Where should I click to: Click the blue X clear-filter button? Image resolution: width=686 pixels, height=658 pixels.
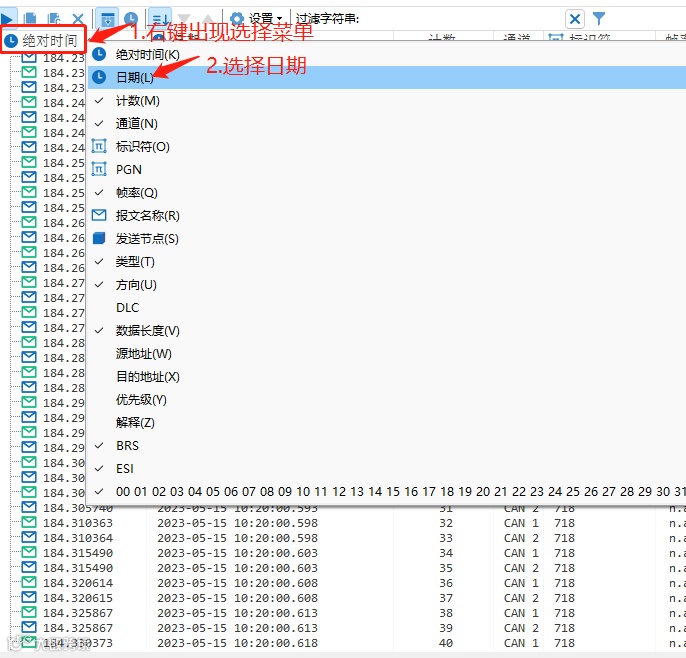point(575,19)
